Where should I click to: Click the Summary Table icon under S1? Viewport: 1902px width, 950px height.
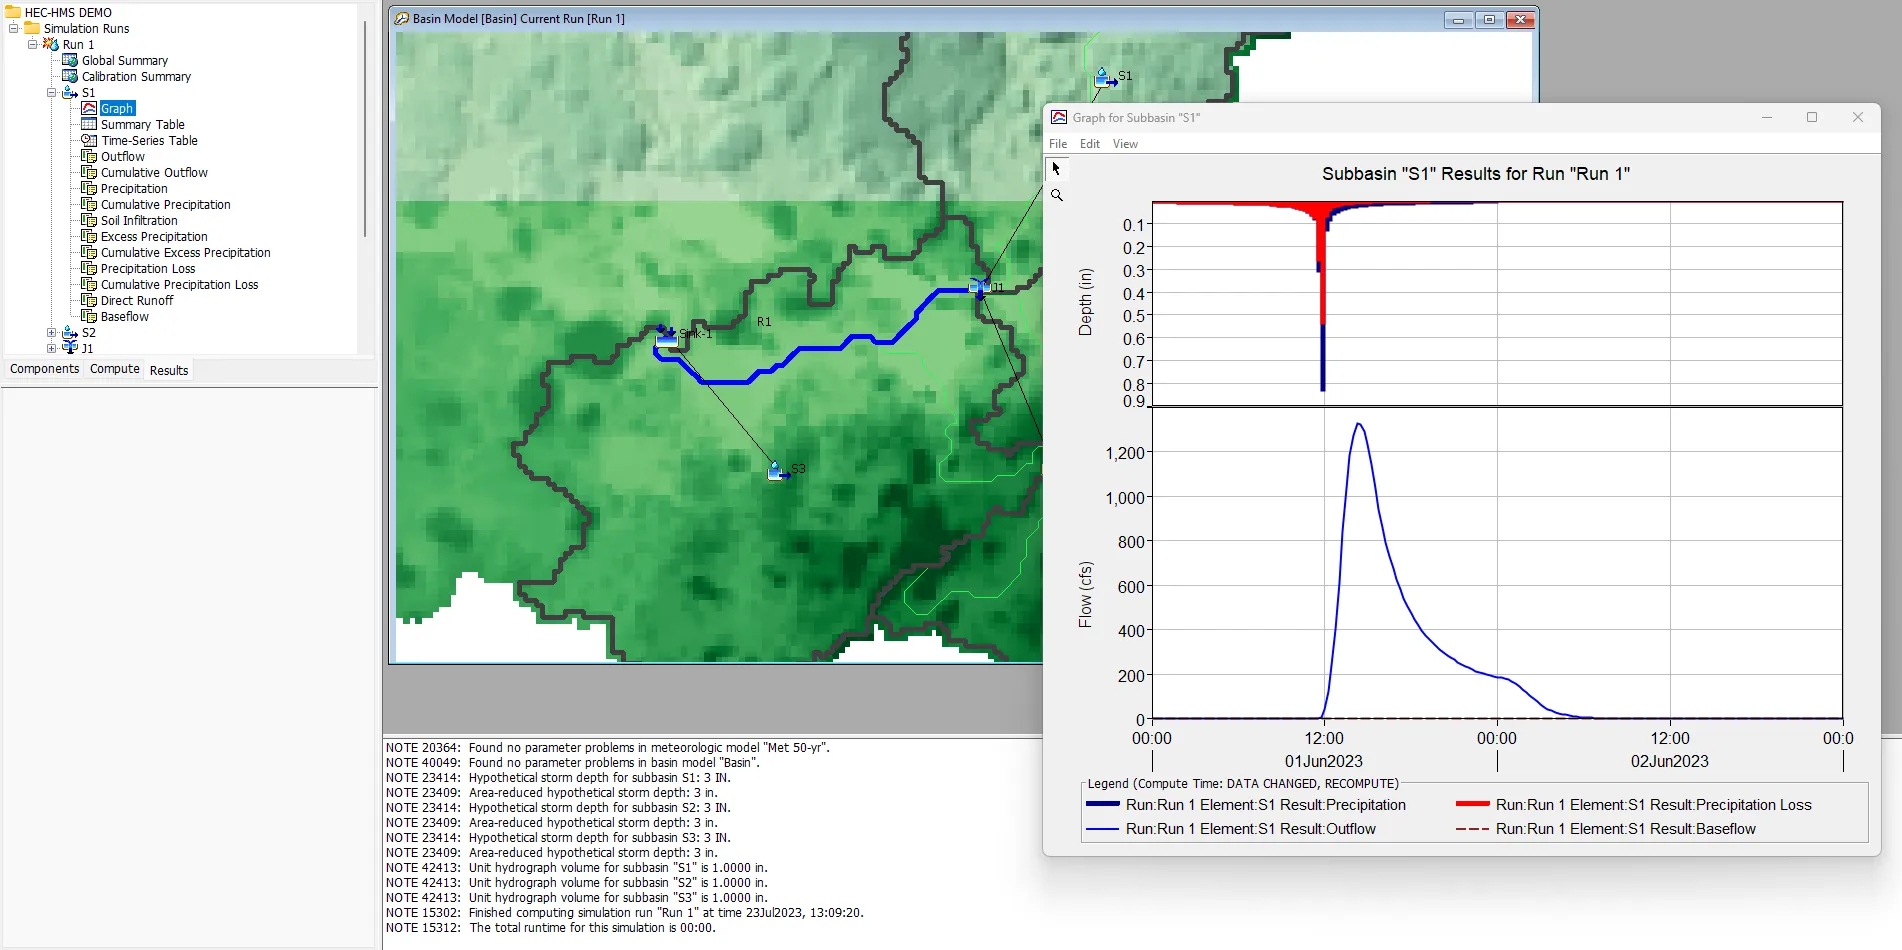pyautogui.click(x=89, y=124)
